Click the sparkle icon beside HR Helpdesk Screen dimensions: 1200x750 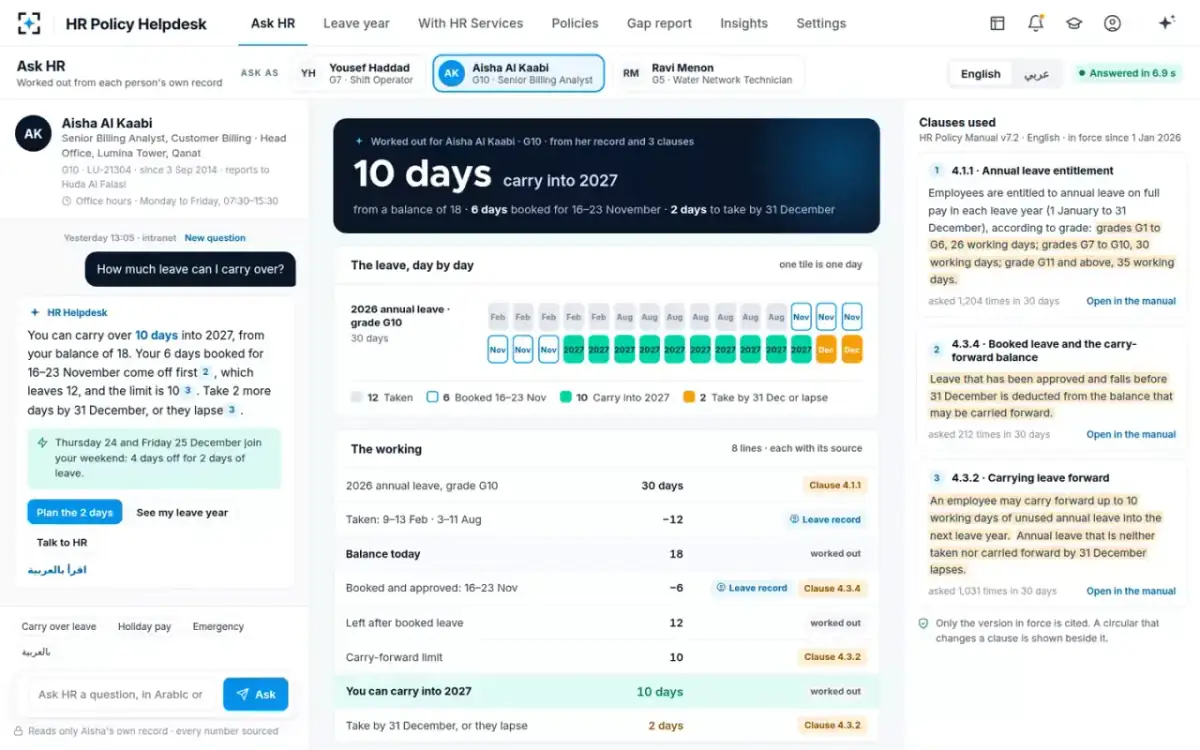[36, 313]
